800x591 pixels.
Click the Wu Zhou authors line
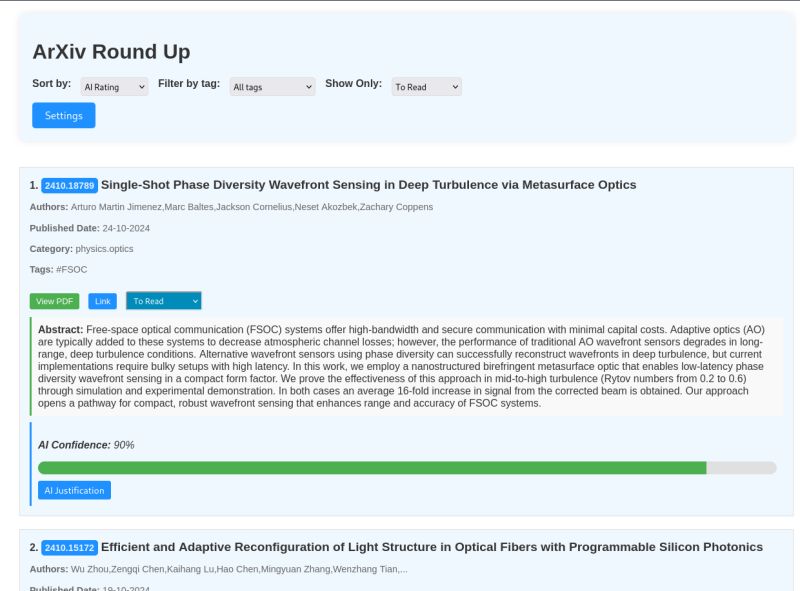218,569
